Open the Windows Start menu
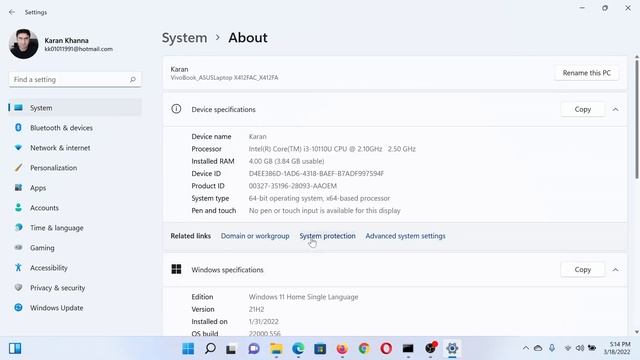 coord(188,349)
